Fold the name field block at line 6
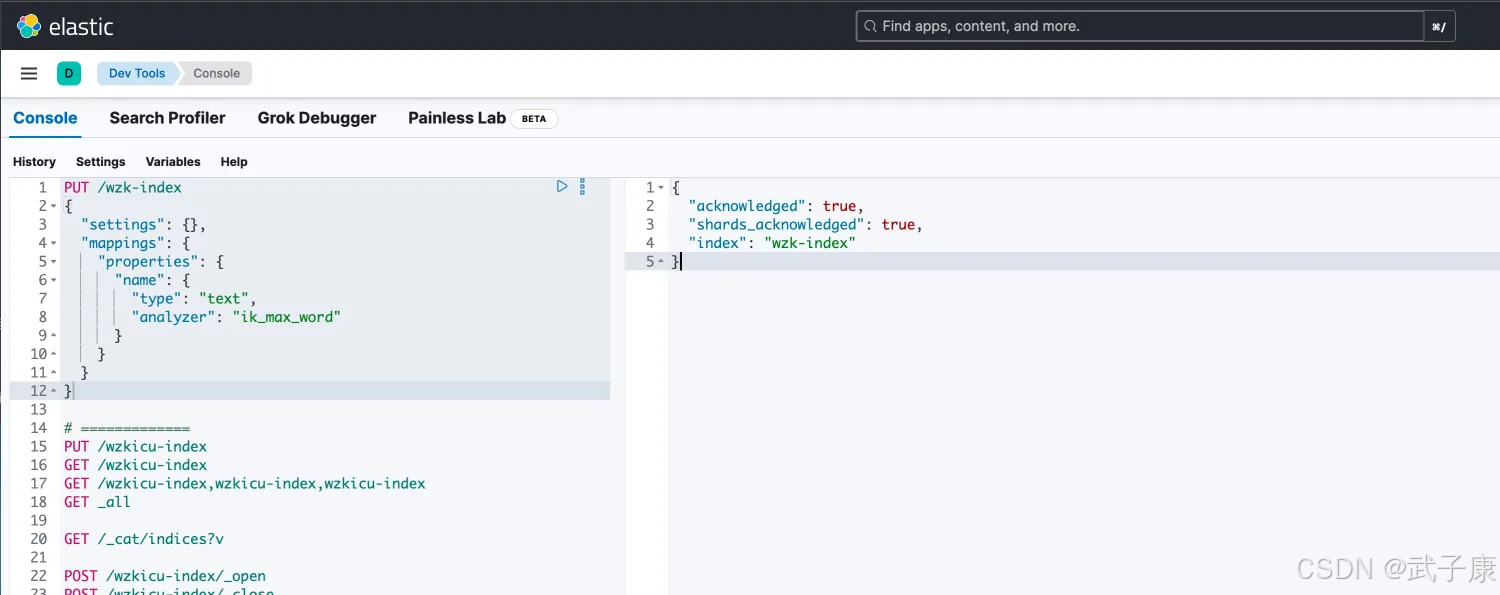The image size is (1500, 595). click(53, 280)
